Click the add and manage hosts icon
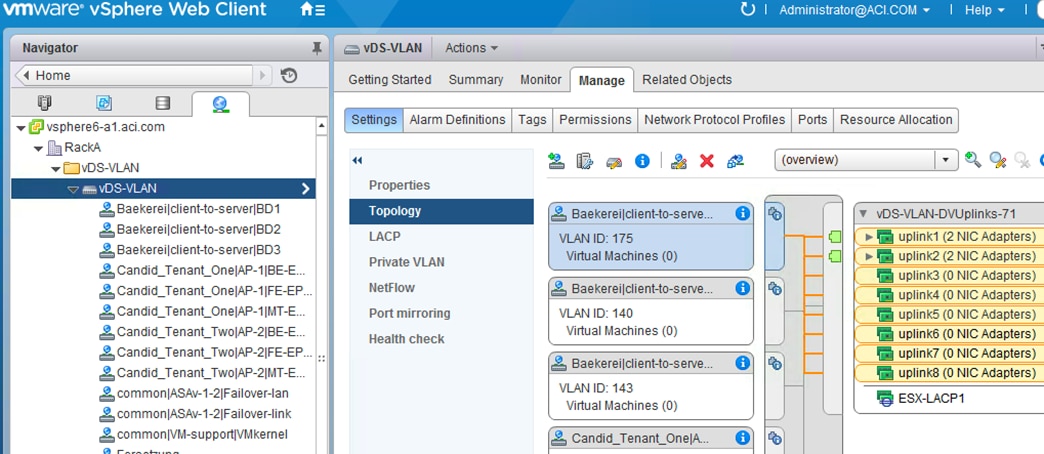The image size is (1044, 454). 585,160
